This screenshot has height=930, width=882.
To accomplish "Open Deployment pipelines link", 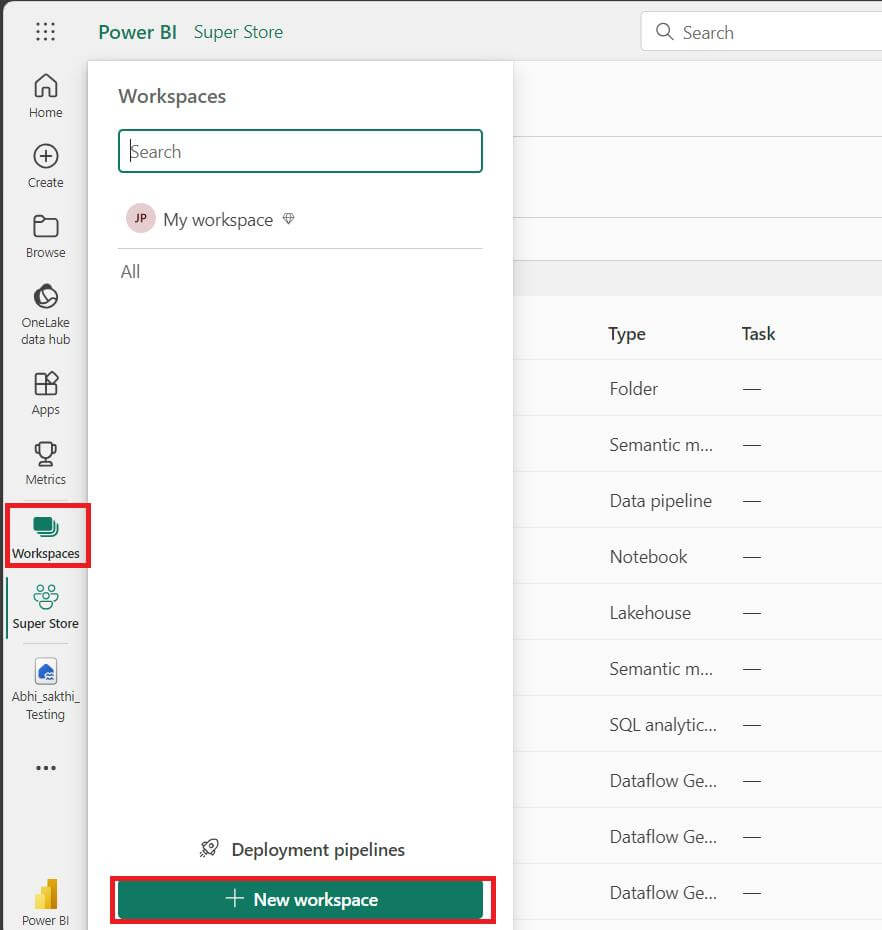I will point(318,849).
